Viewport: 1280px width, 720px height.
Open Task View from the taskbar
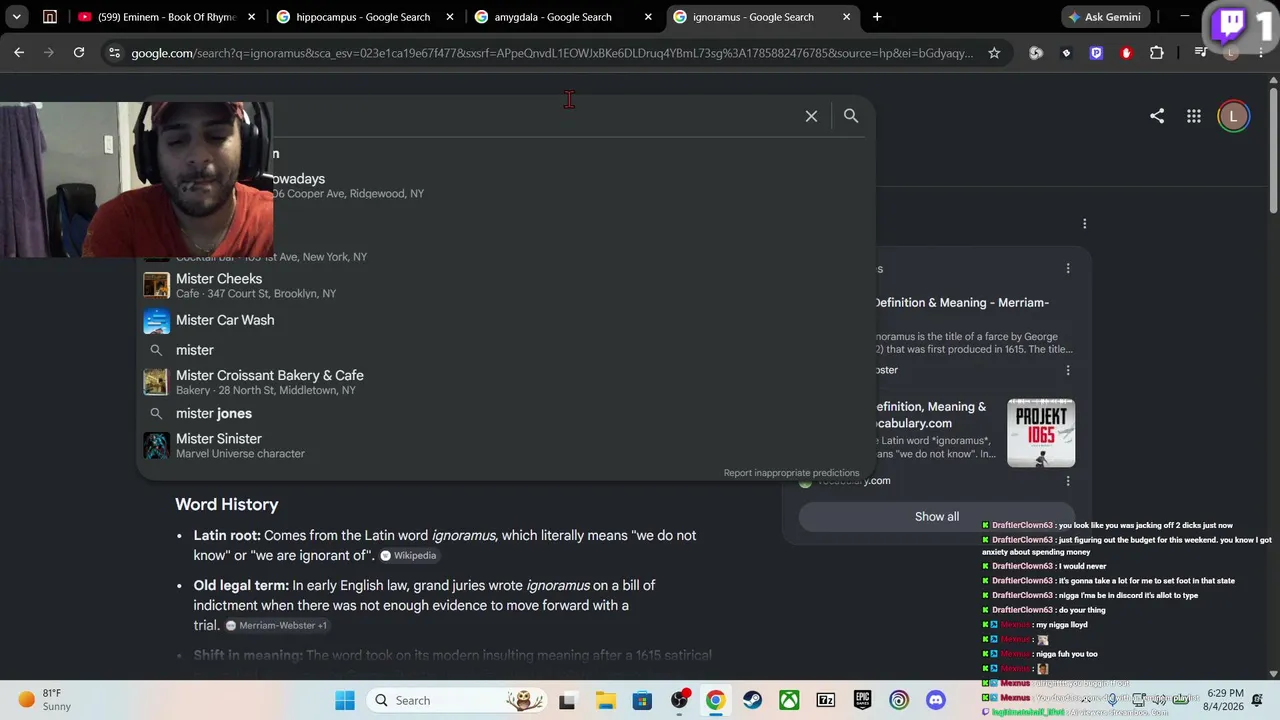click(567, 700)
